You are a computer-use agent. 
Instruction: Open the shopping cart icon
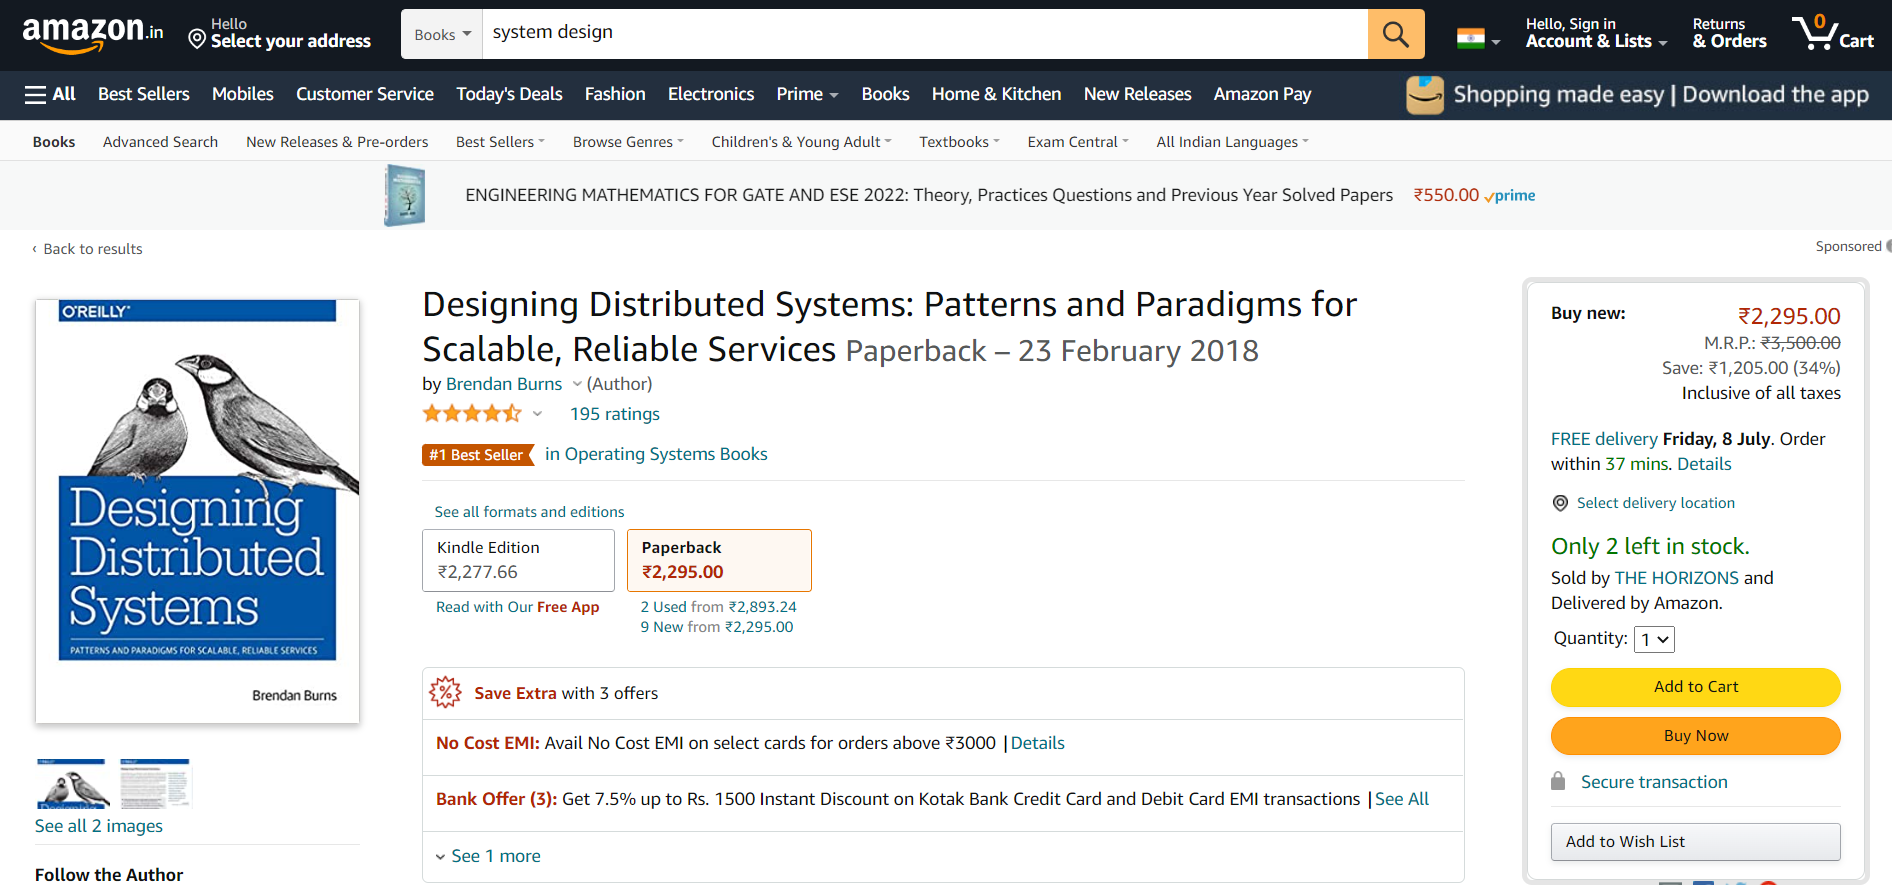coord(1833,33)
